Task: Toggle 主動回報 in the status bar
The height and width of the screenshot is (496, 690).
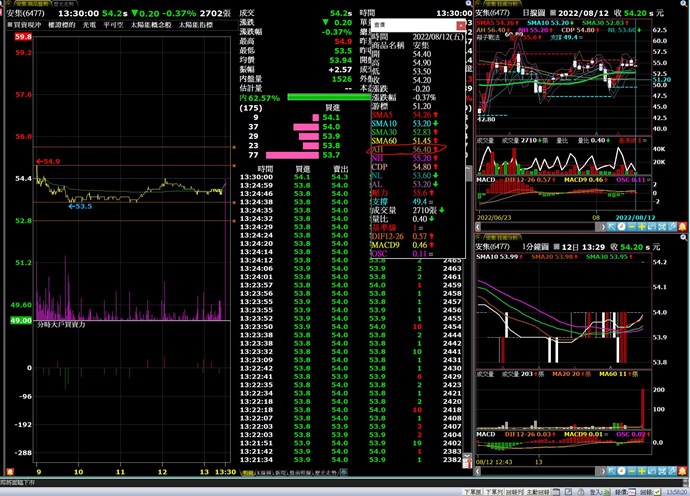Action: click(x=537, y=491)
